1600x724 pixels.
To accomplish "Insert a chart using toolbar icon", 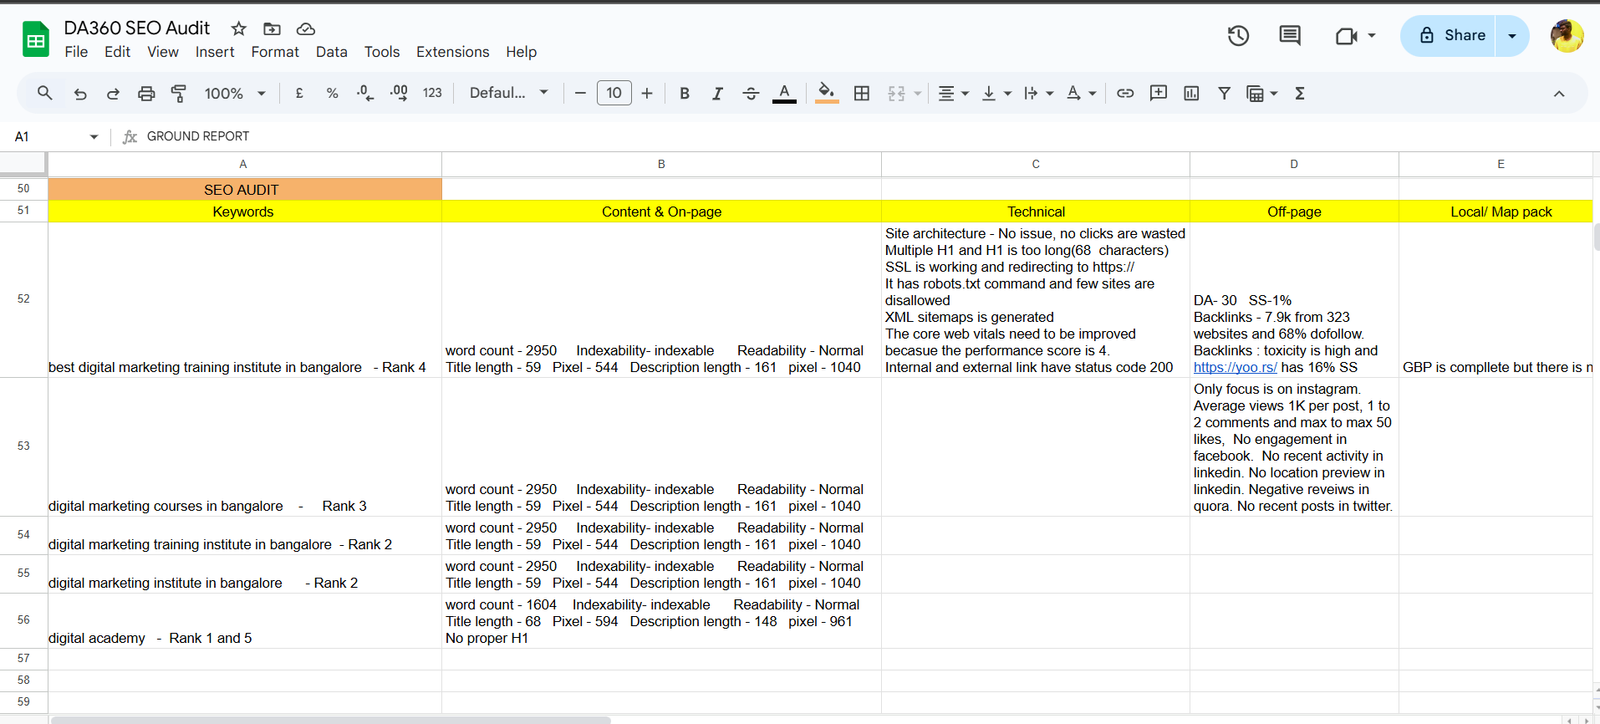I will point(1191,93).
